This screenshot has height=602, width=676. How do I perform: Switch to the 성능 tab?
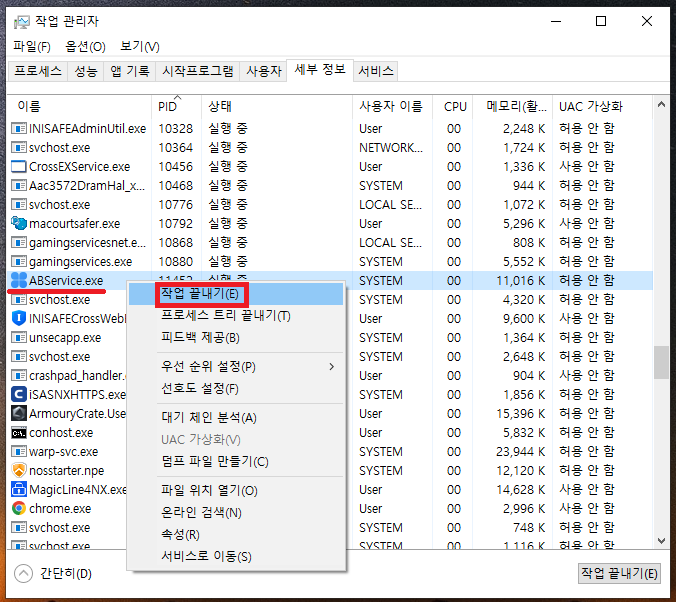tap(85, 70)
